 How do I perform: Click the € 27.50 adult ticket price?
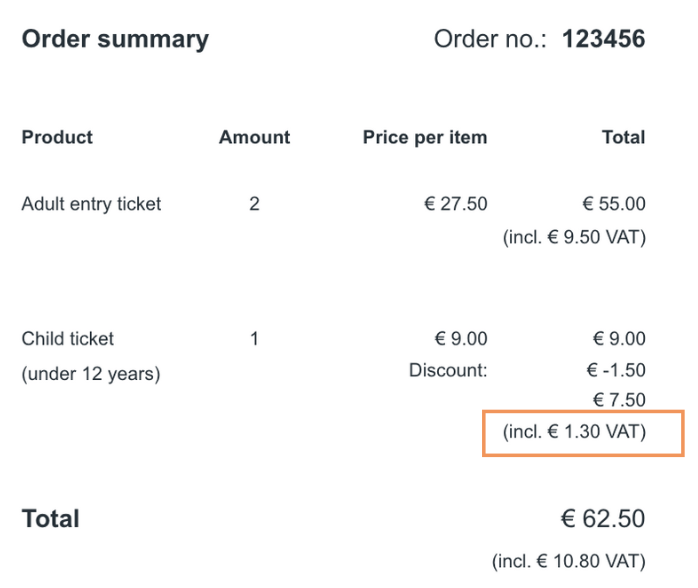pos(455,204)
